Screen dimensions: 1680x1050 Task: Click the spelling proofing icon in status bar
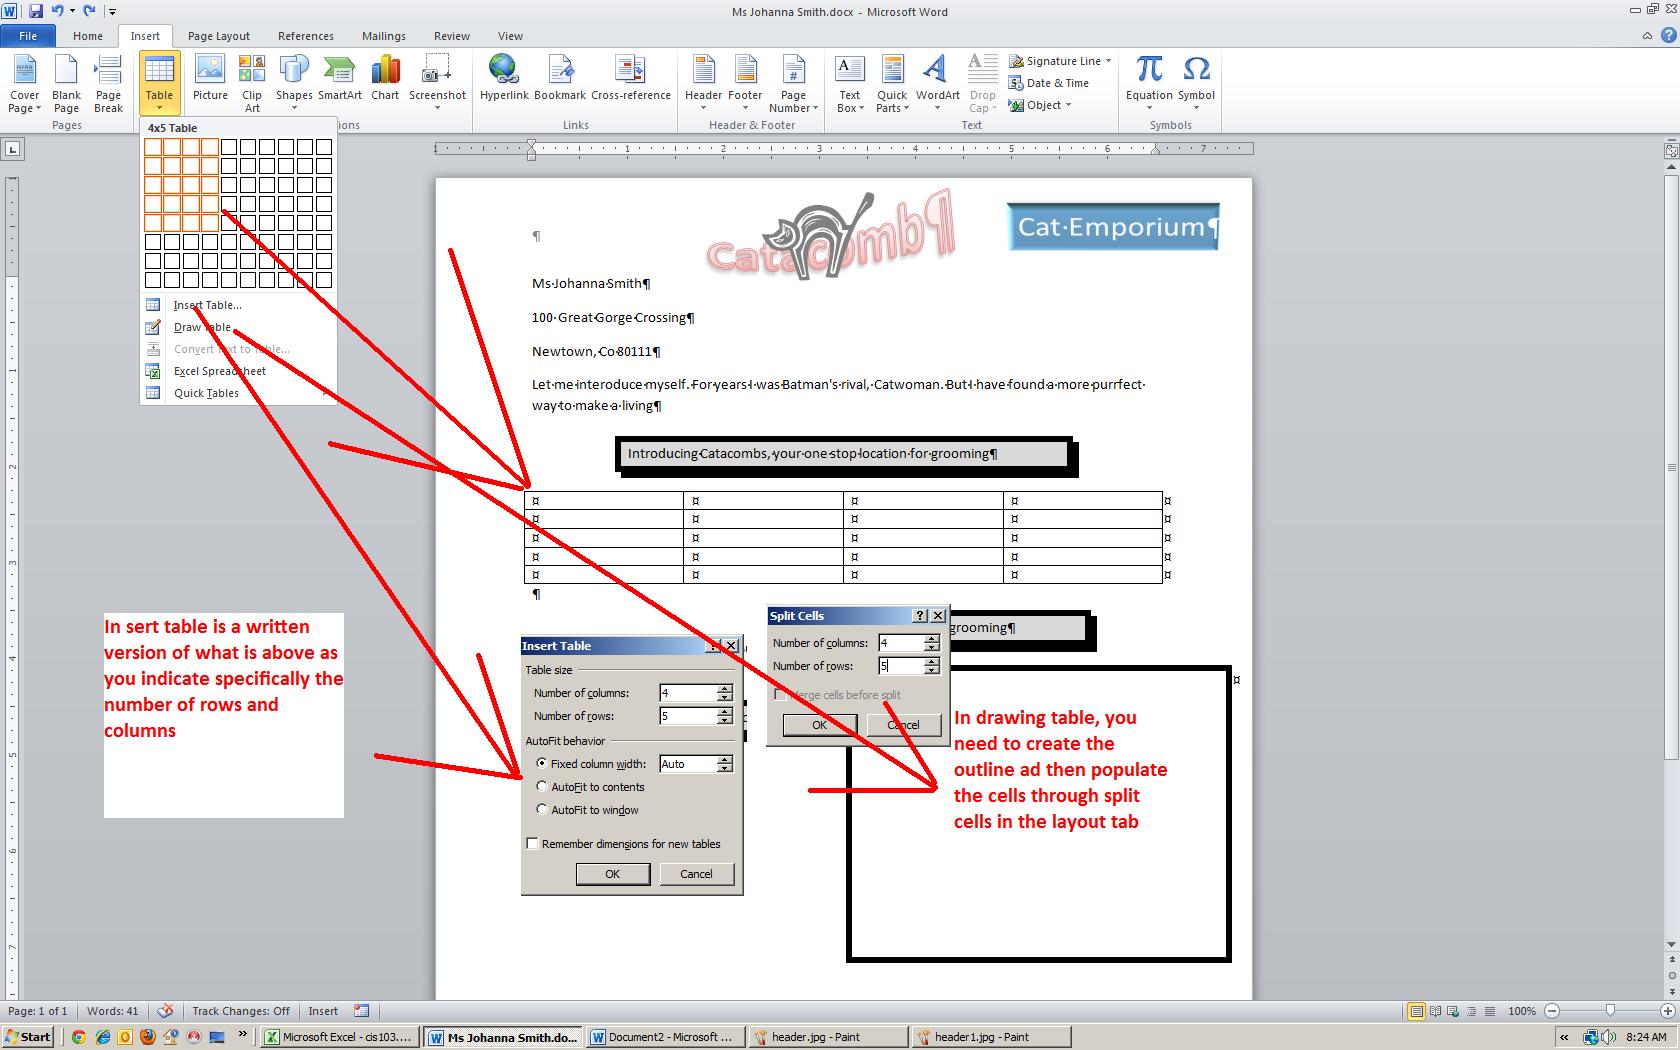pyautogui.click(x=166, y=1011)
